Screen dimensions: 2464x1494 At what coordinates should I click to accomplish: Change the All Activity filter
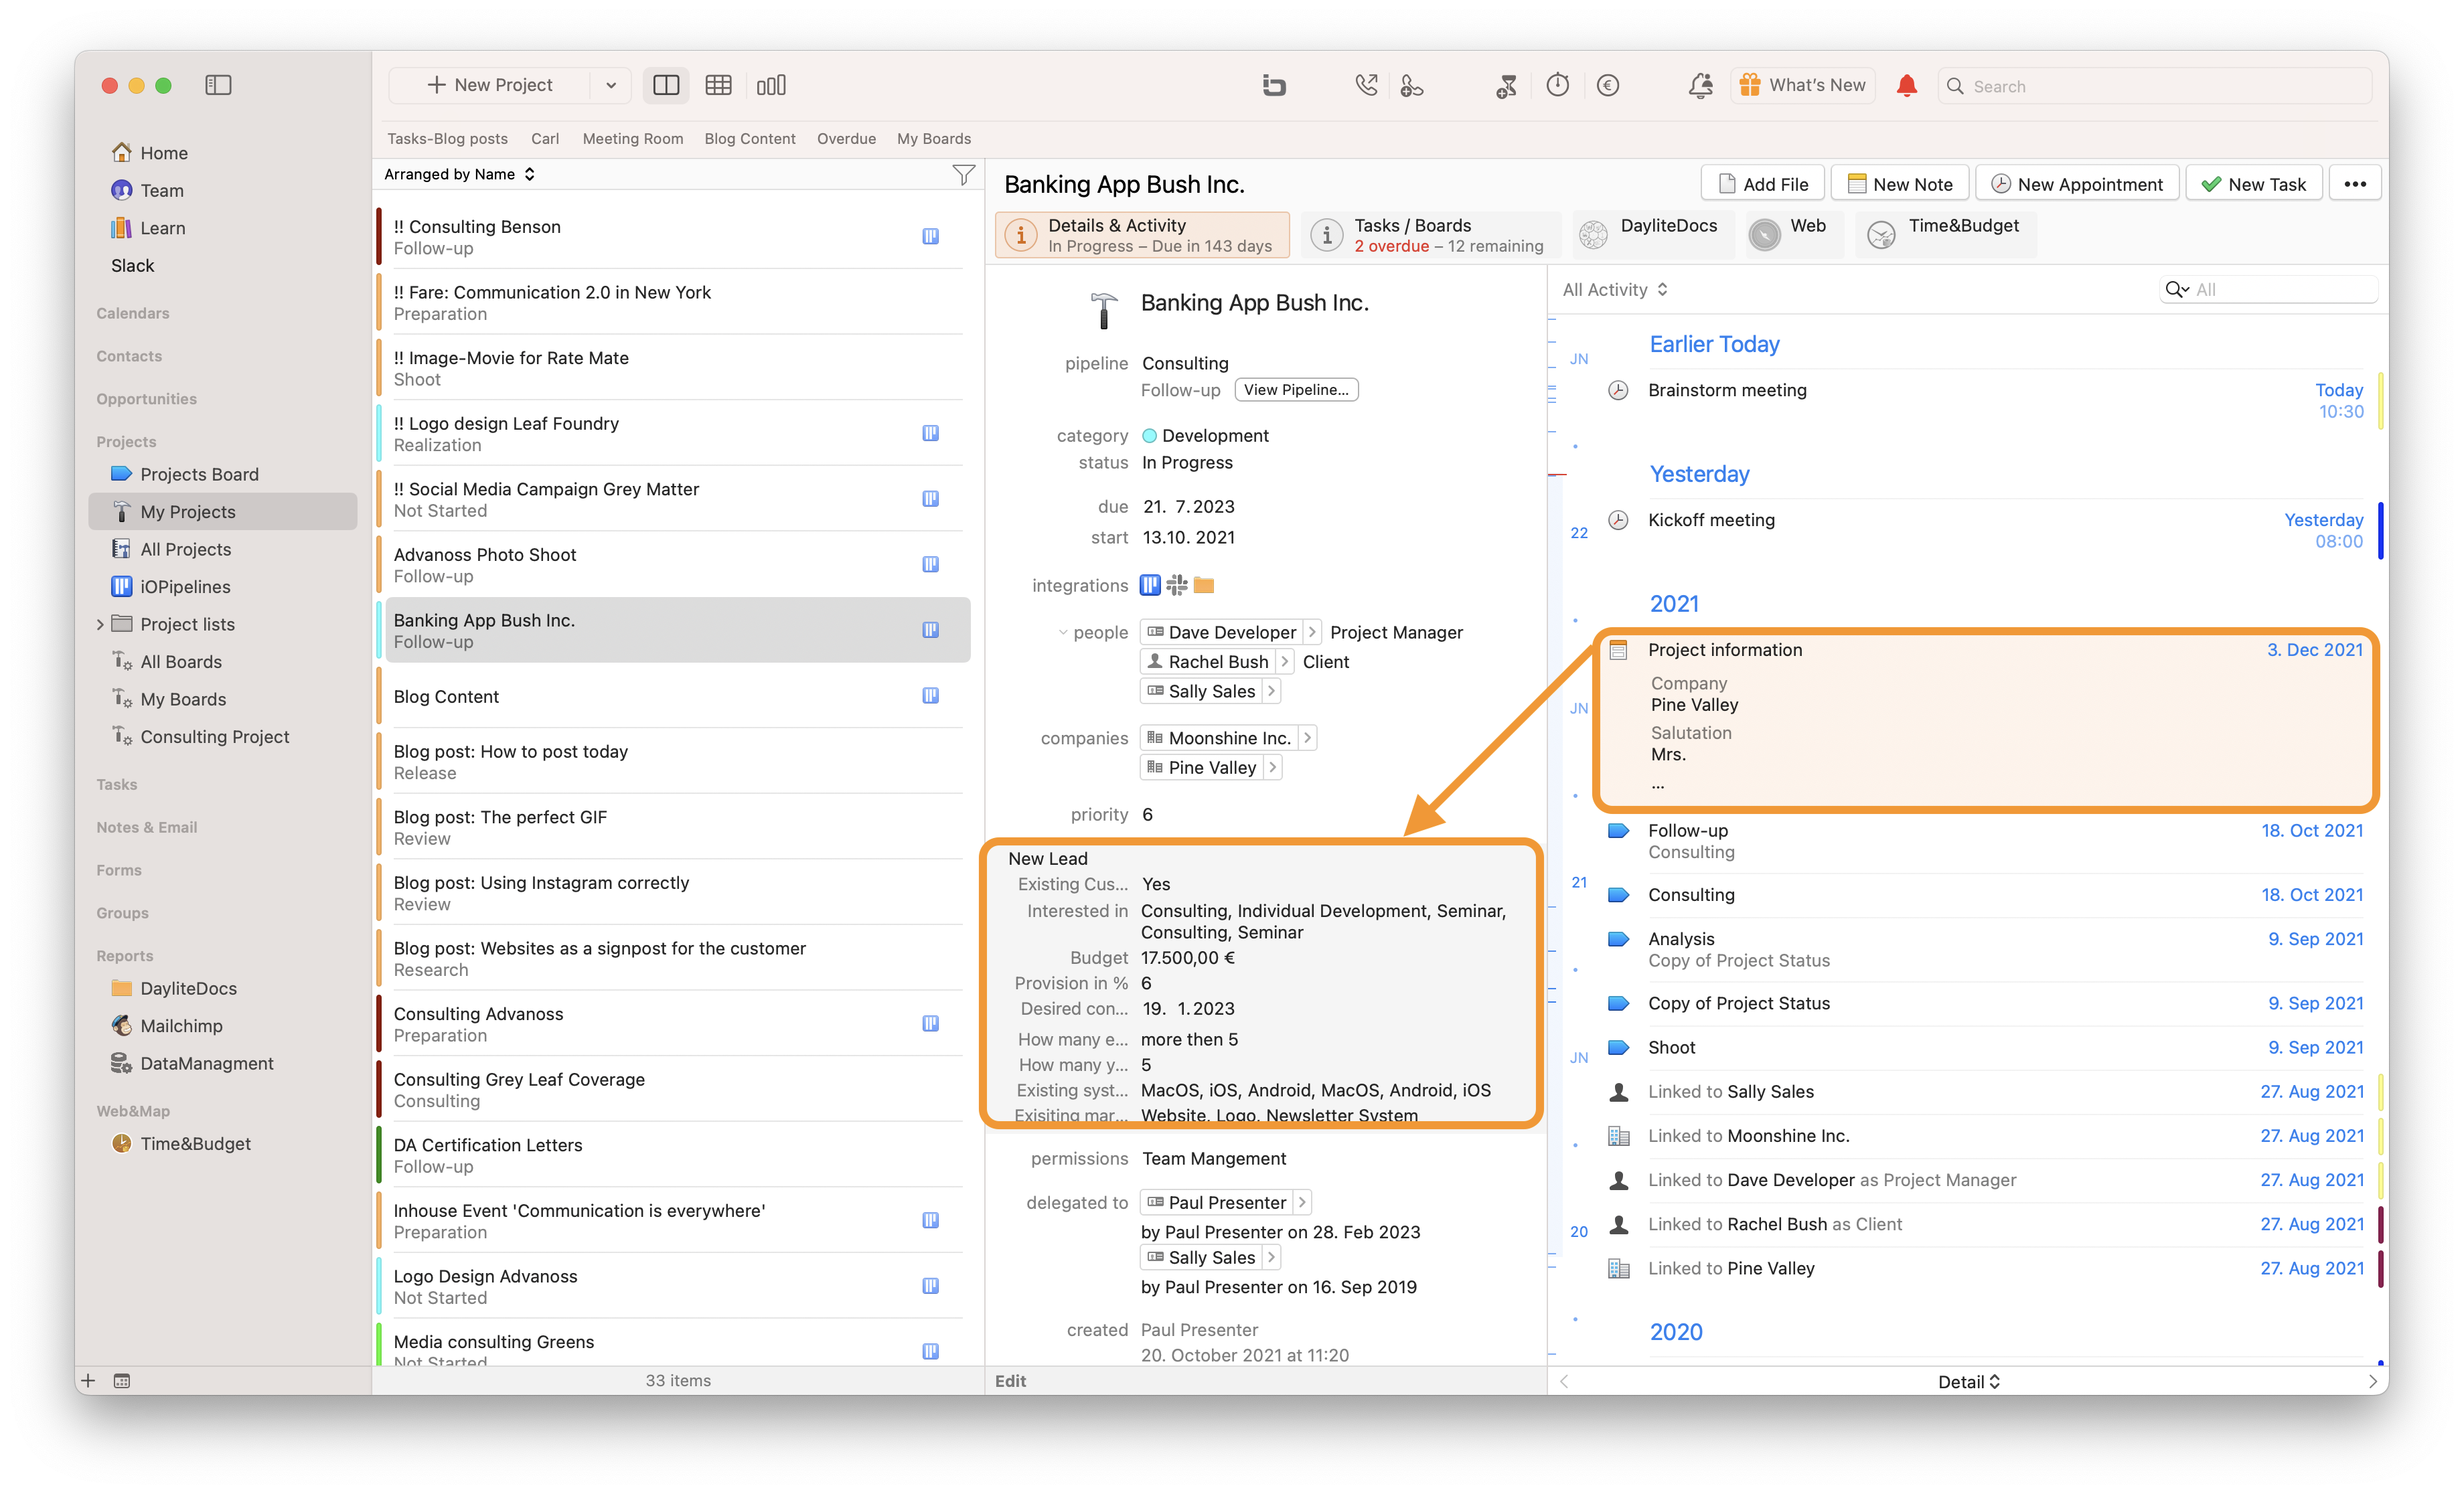click(x=1615, y=289)
